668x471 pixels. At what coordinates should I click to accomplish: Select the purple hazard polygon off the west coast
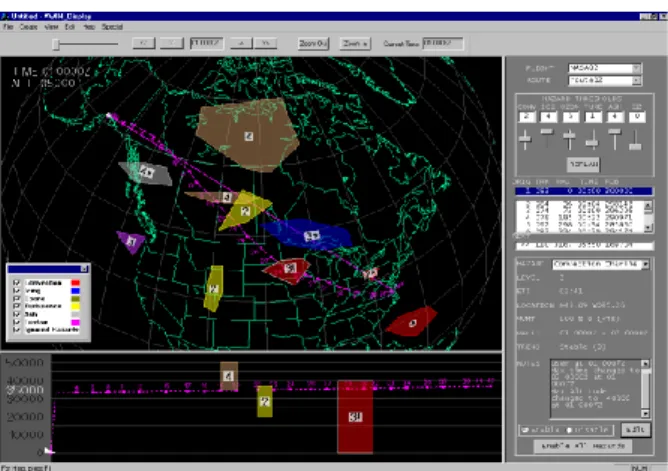pyautogui.click(x=131, y=242)
